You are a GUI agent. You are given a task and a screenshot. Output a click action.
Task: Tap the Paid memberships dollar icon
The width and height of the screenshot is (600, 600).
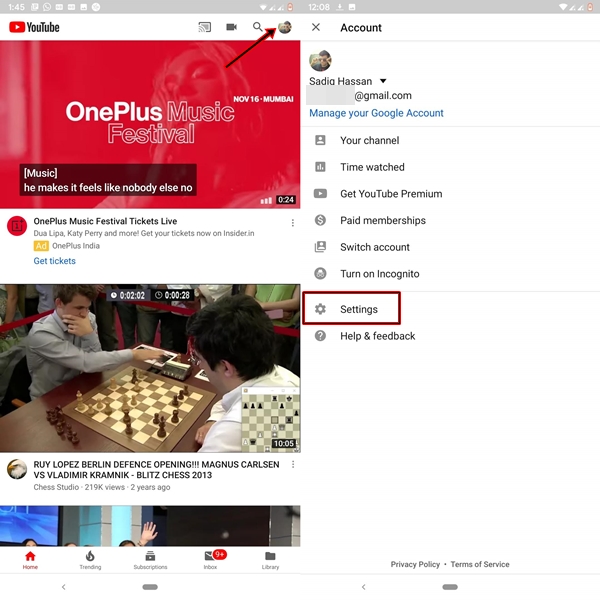320,220
